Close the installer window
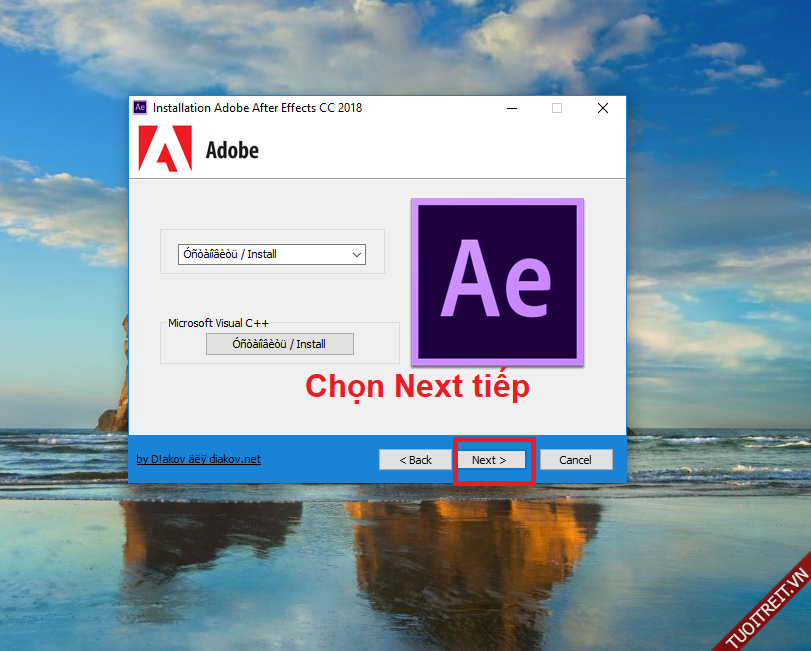 click(x=603, y=108)
